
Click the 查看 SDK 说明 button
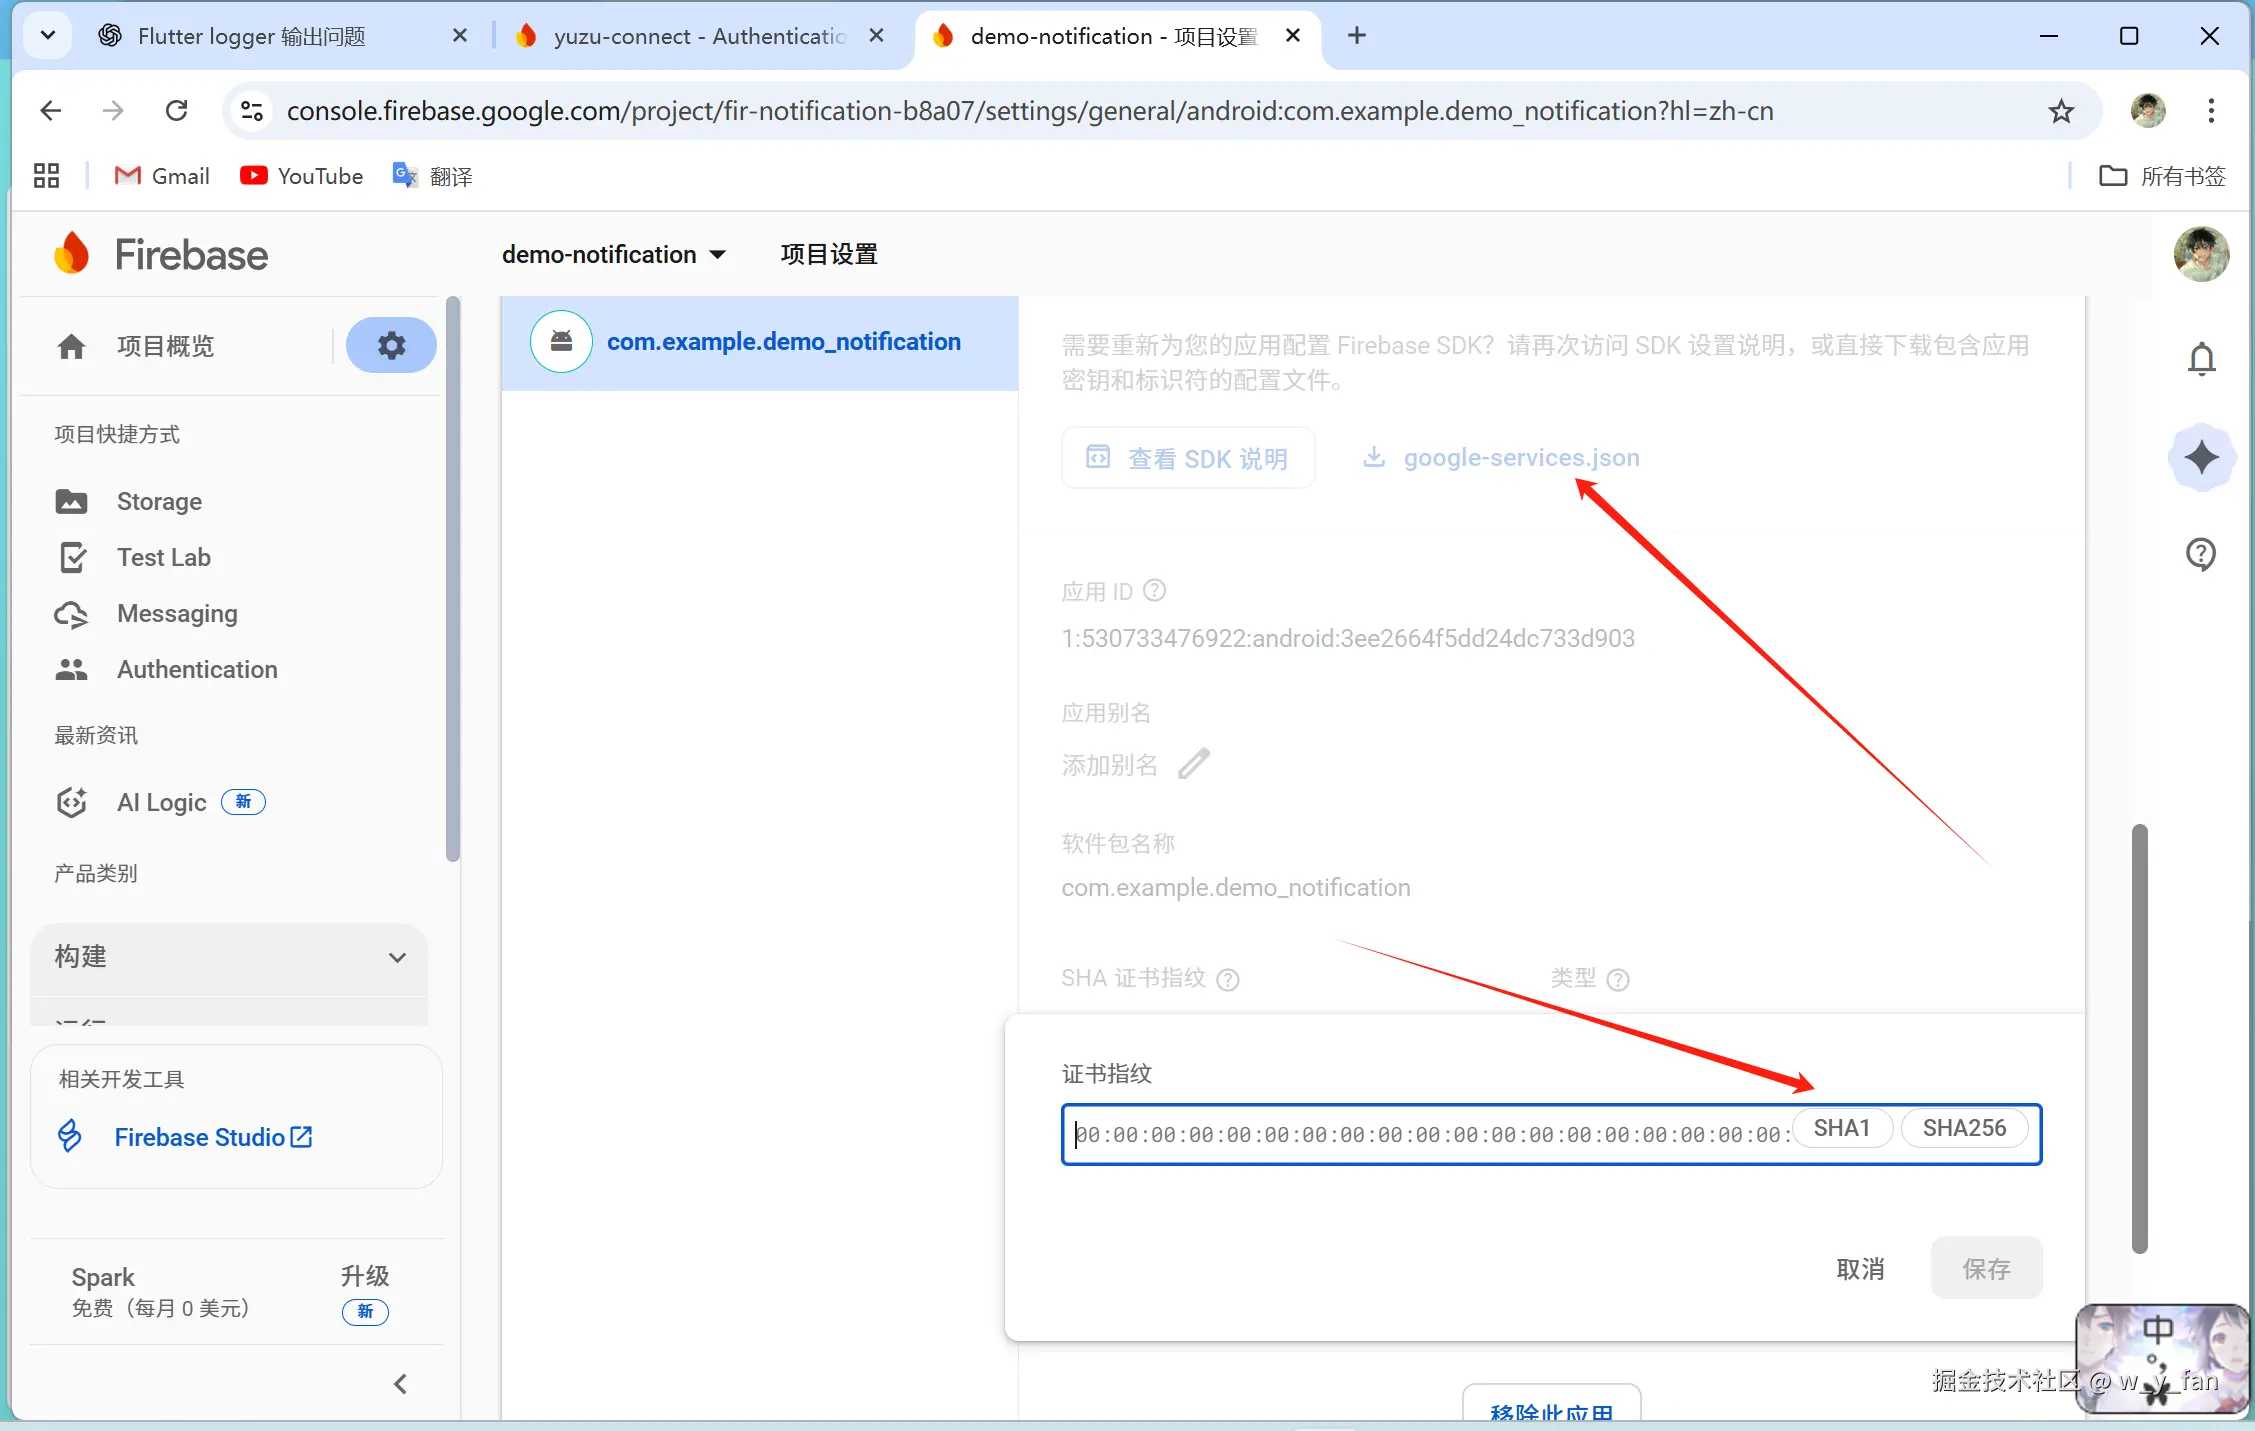tap(1187, 458)
